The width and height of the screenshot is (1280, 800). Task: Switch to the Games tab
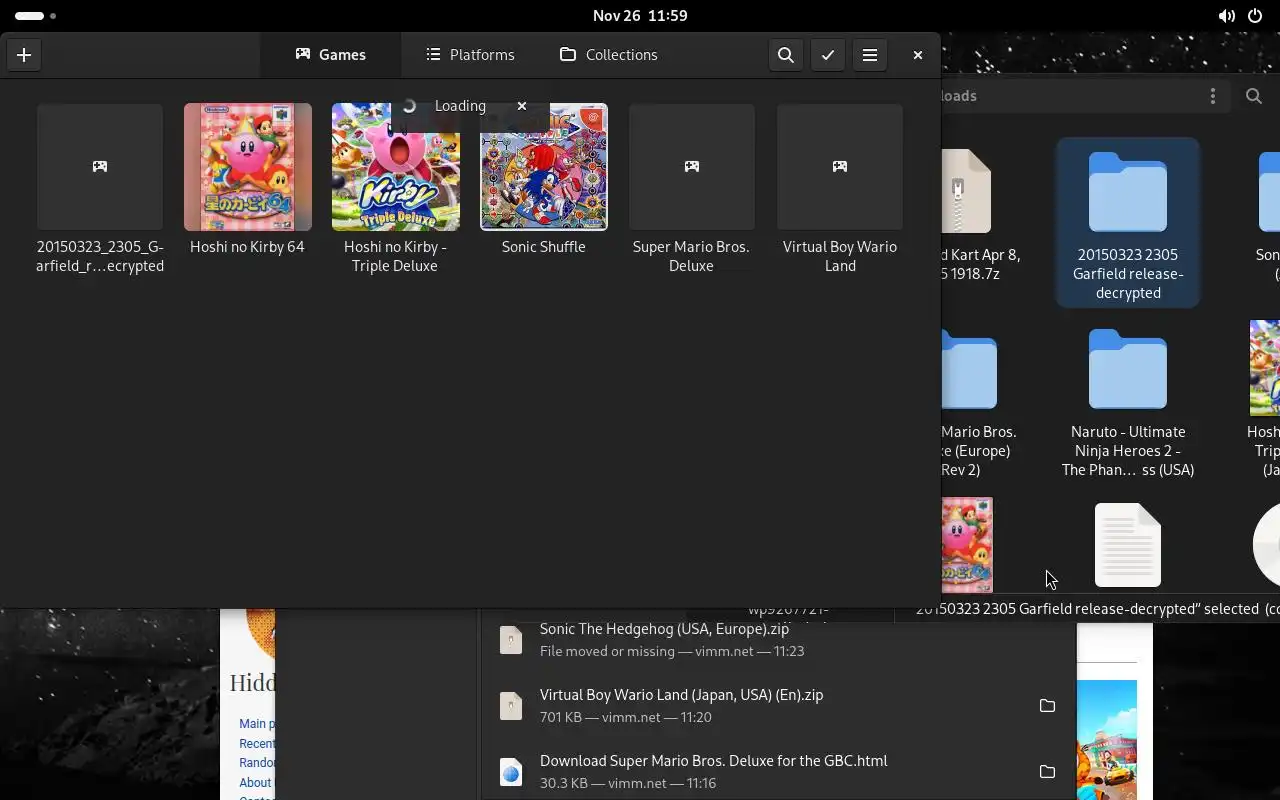click(x=330, y=55)
